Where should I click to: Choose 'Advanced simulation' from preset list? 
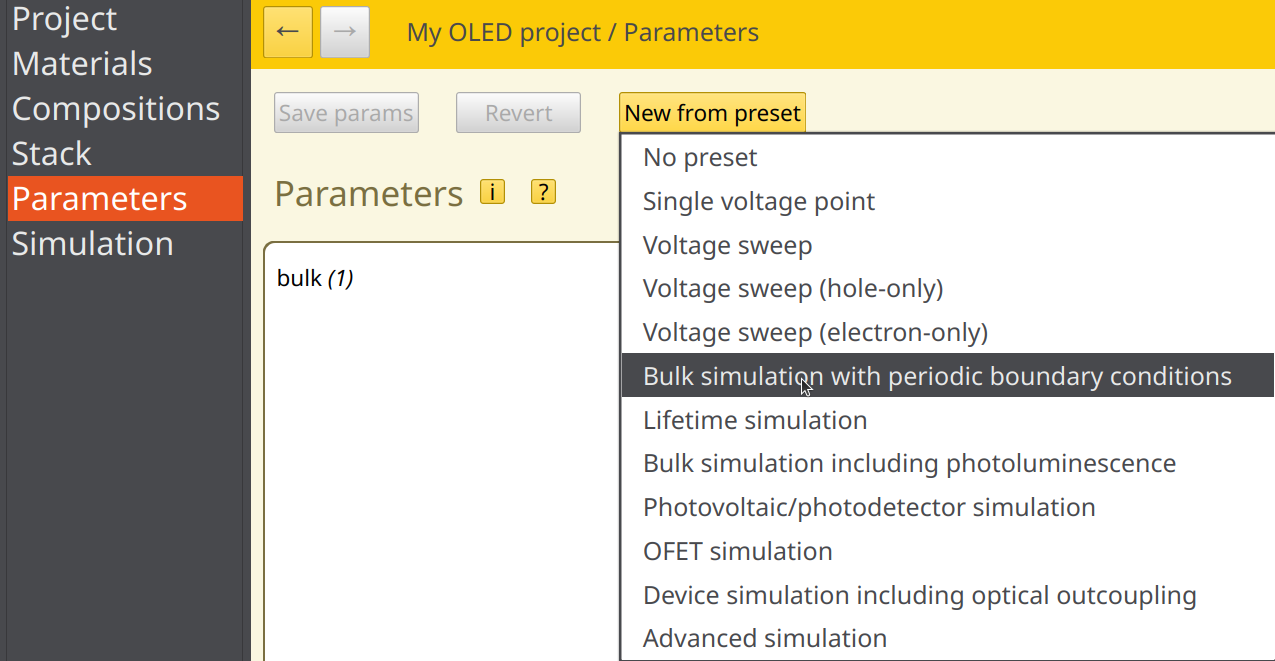pyautogui.click(x=764, y=638)
